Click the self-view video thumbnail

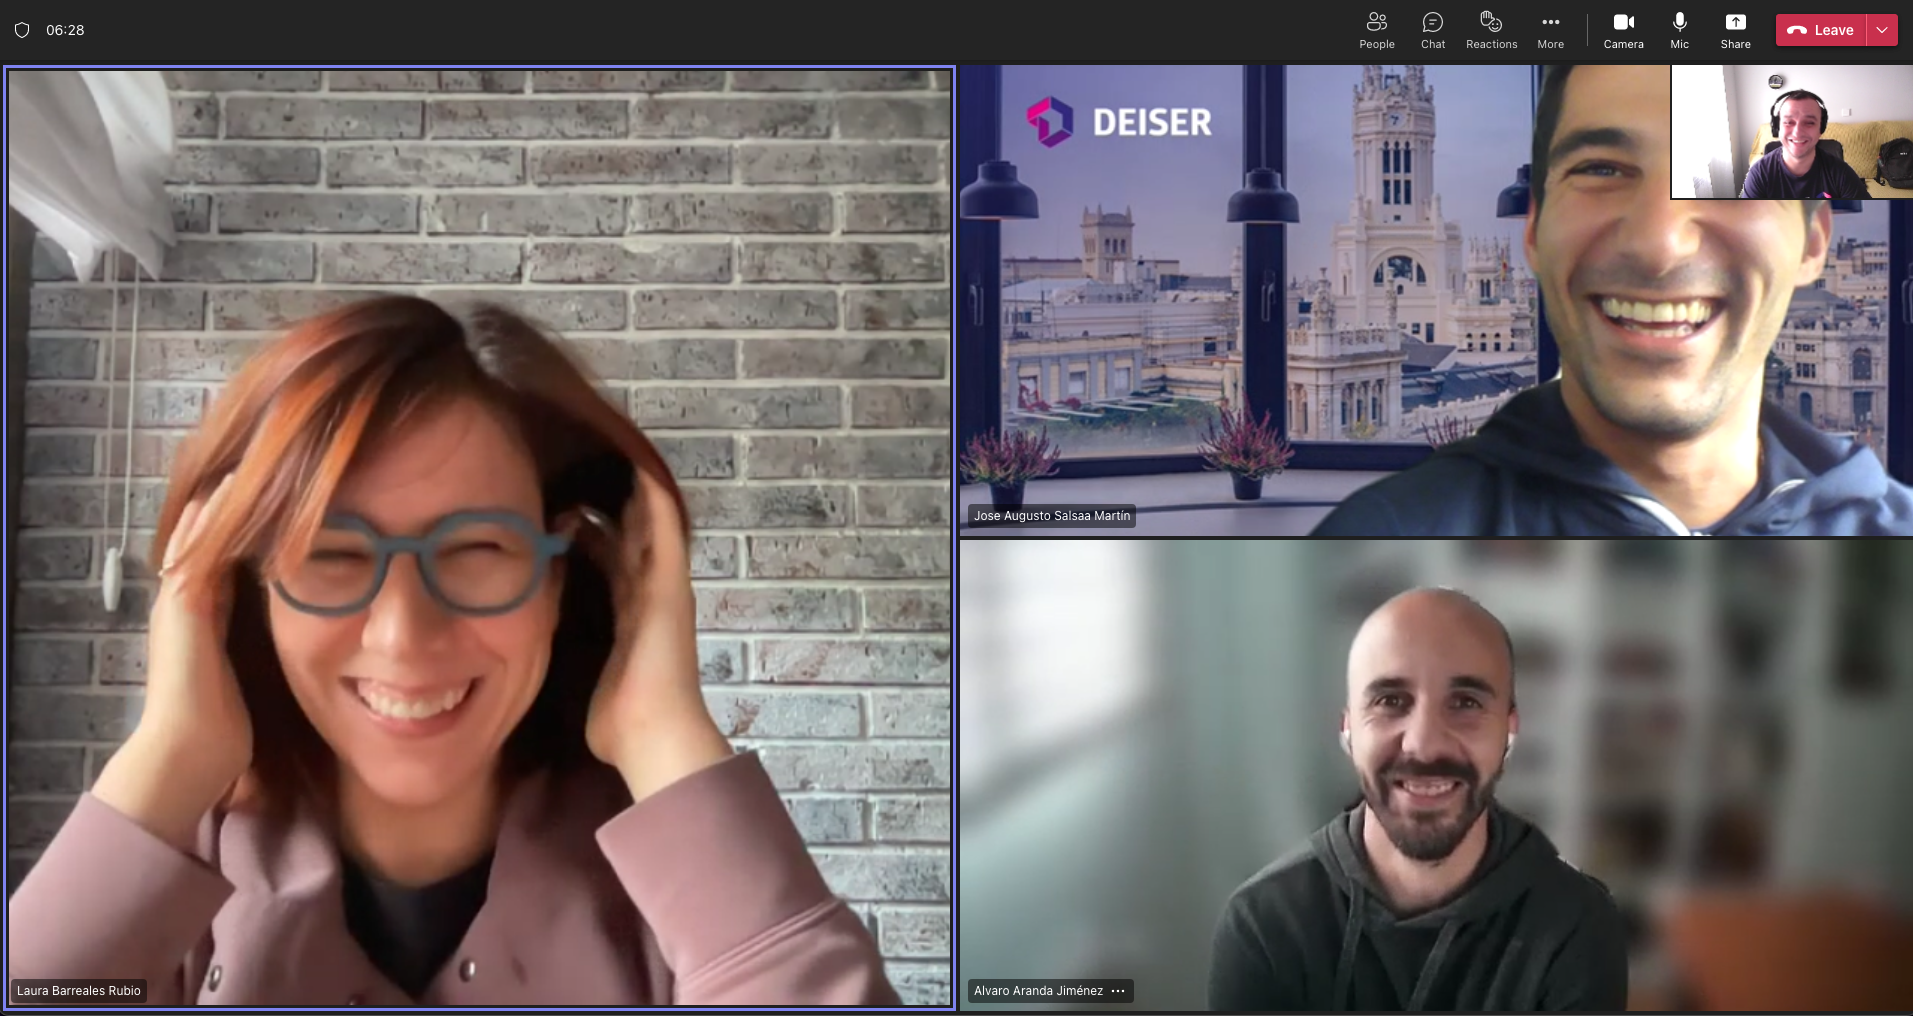(1792, 132)
